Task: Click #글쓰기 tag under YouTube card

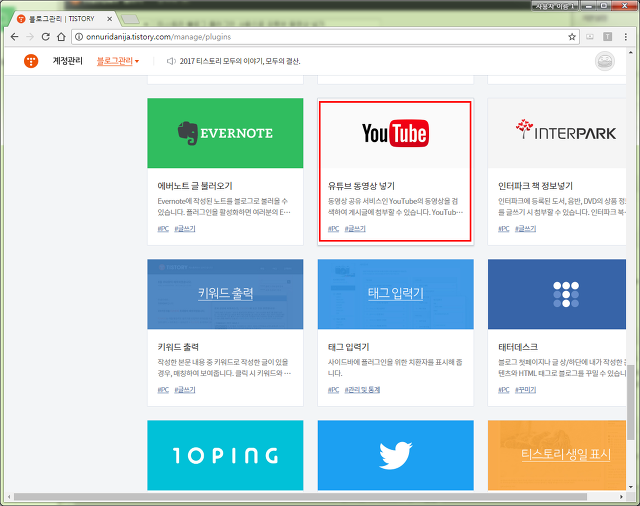Action: [x=355, y=229]
